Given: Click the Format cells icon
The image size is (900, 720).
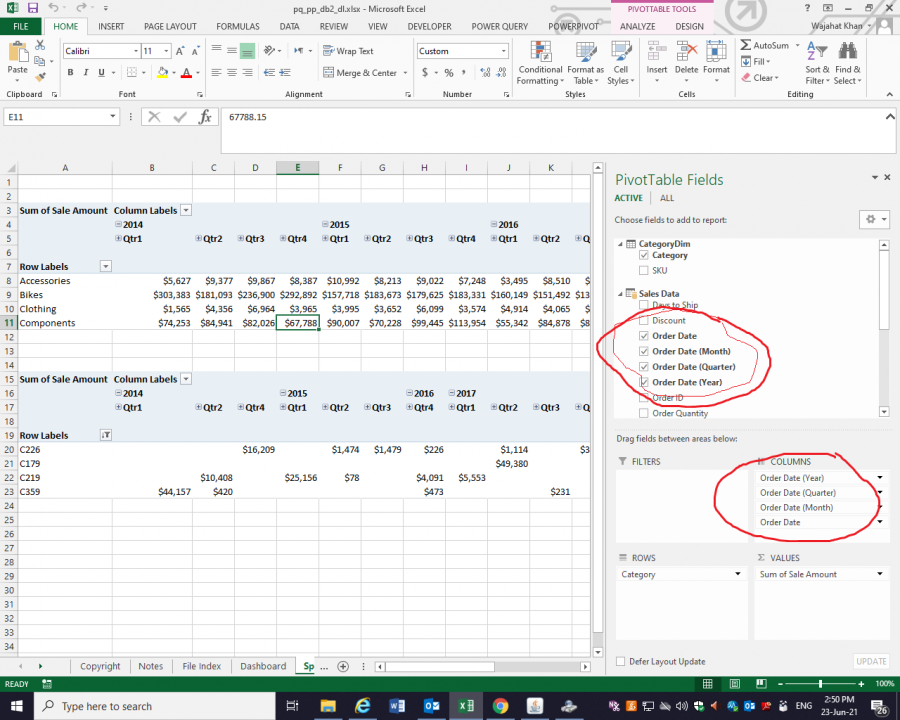Looking at the screenshot, I should tap(716, 52).
